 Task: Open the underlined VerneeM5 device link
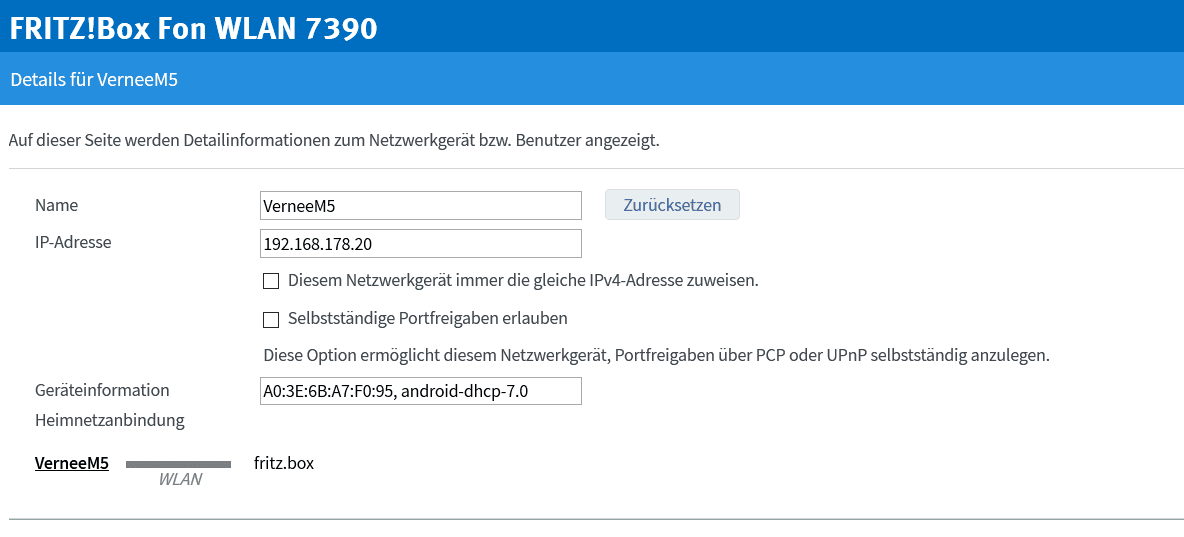coord(72,464)
